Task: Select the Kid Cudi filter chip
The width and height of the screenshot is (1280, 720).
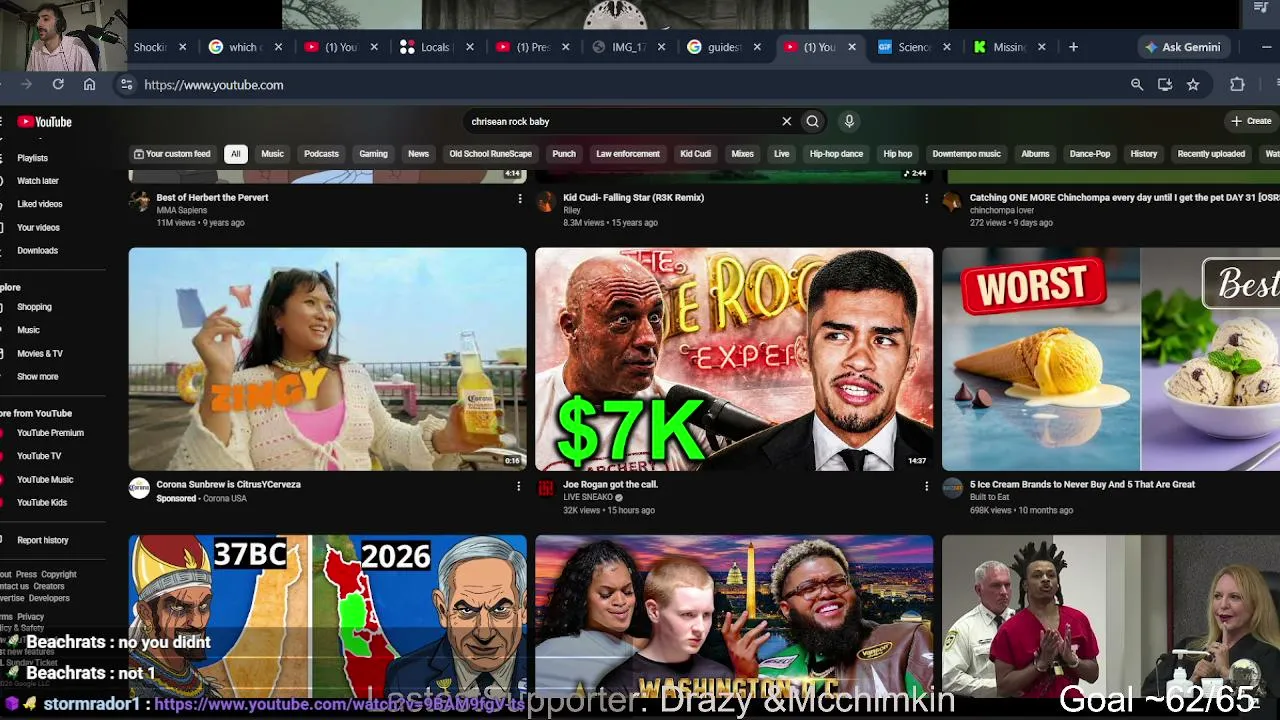Action: point(695,154)
